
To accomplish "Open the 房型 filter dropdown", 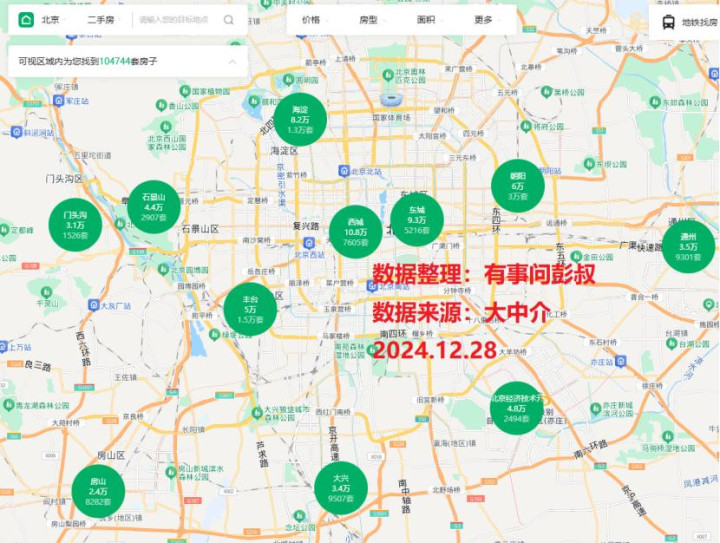I will [x=372, y=20].
